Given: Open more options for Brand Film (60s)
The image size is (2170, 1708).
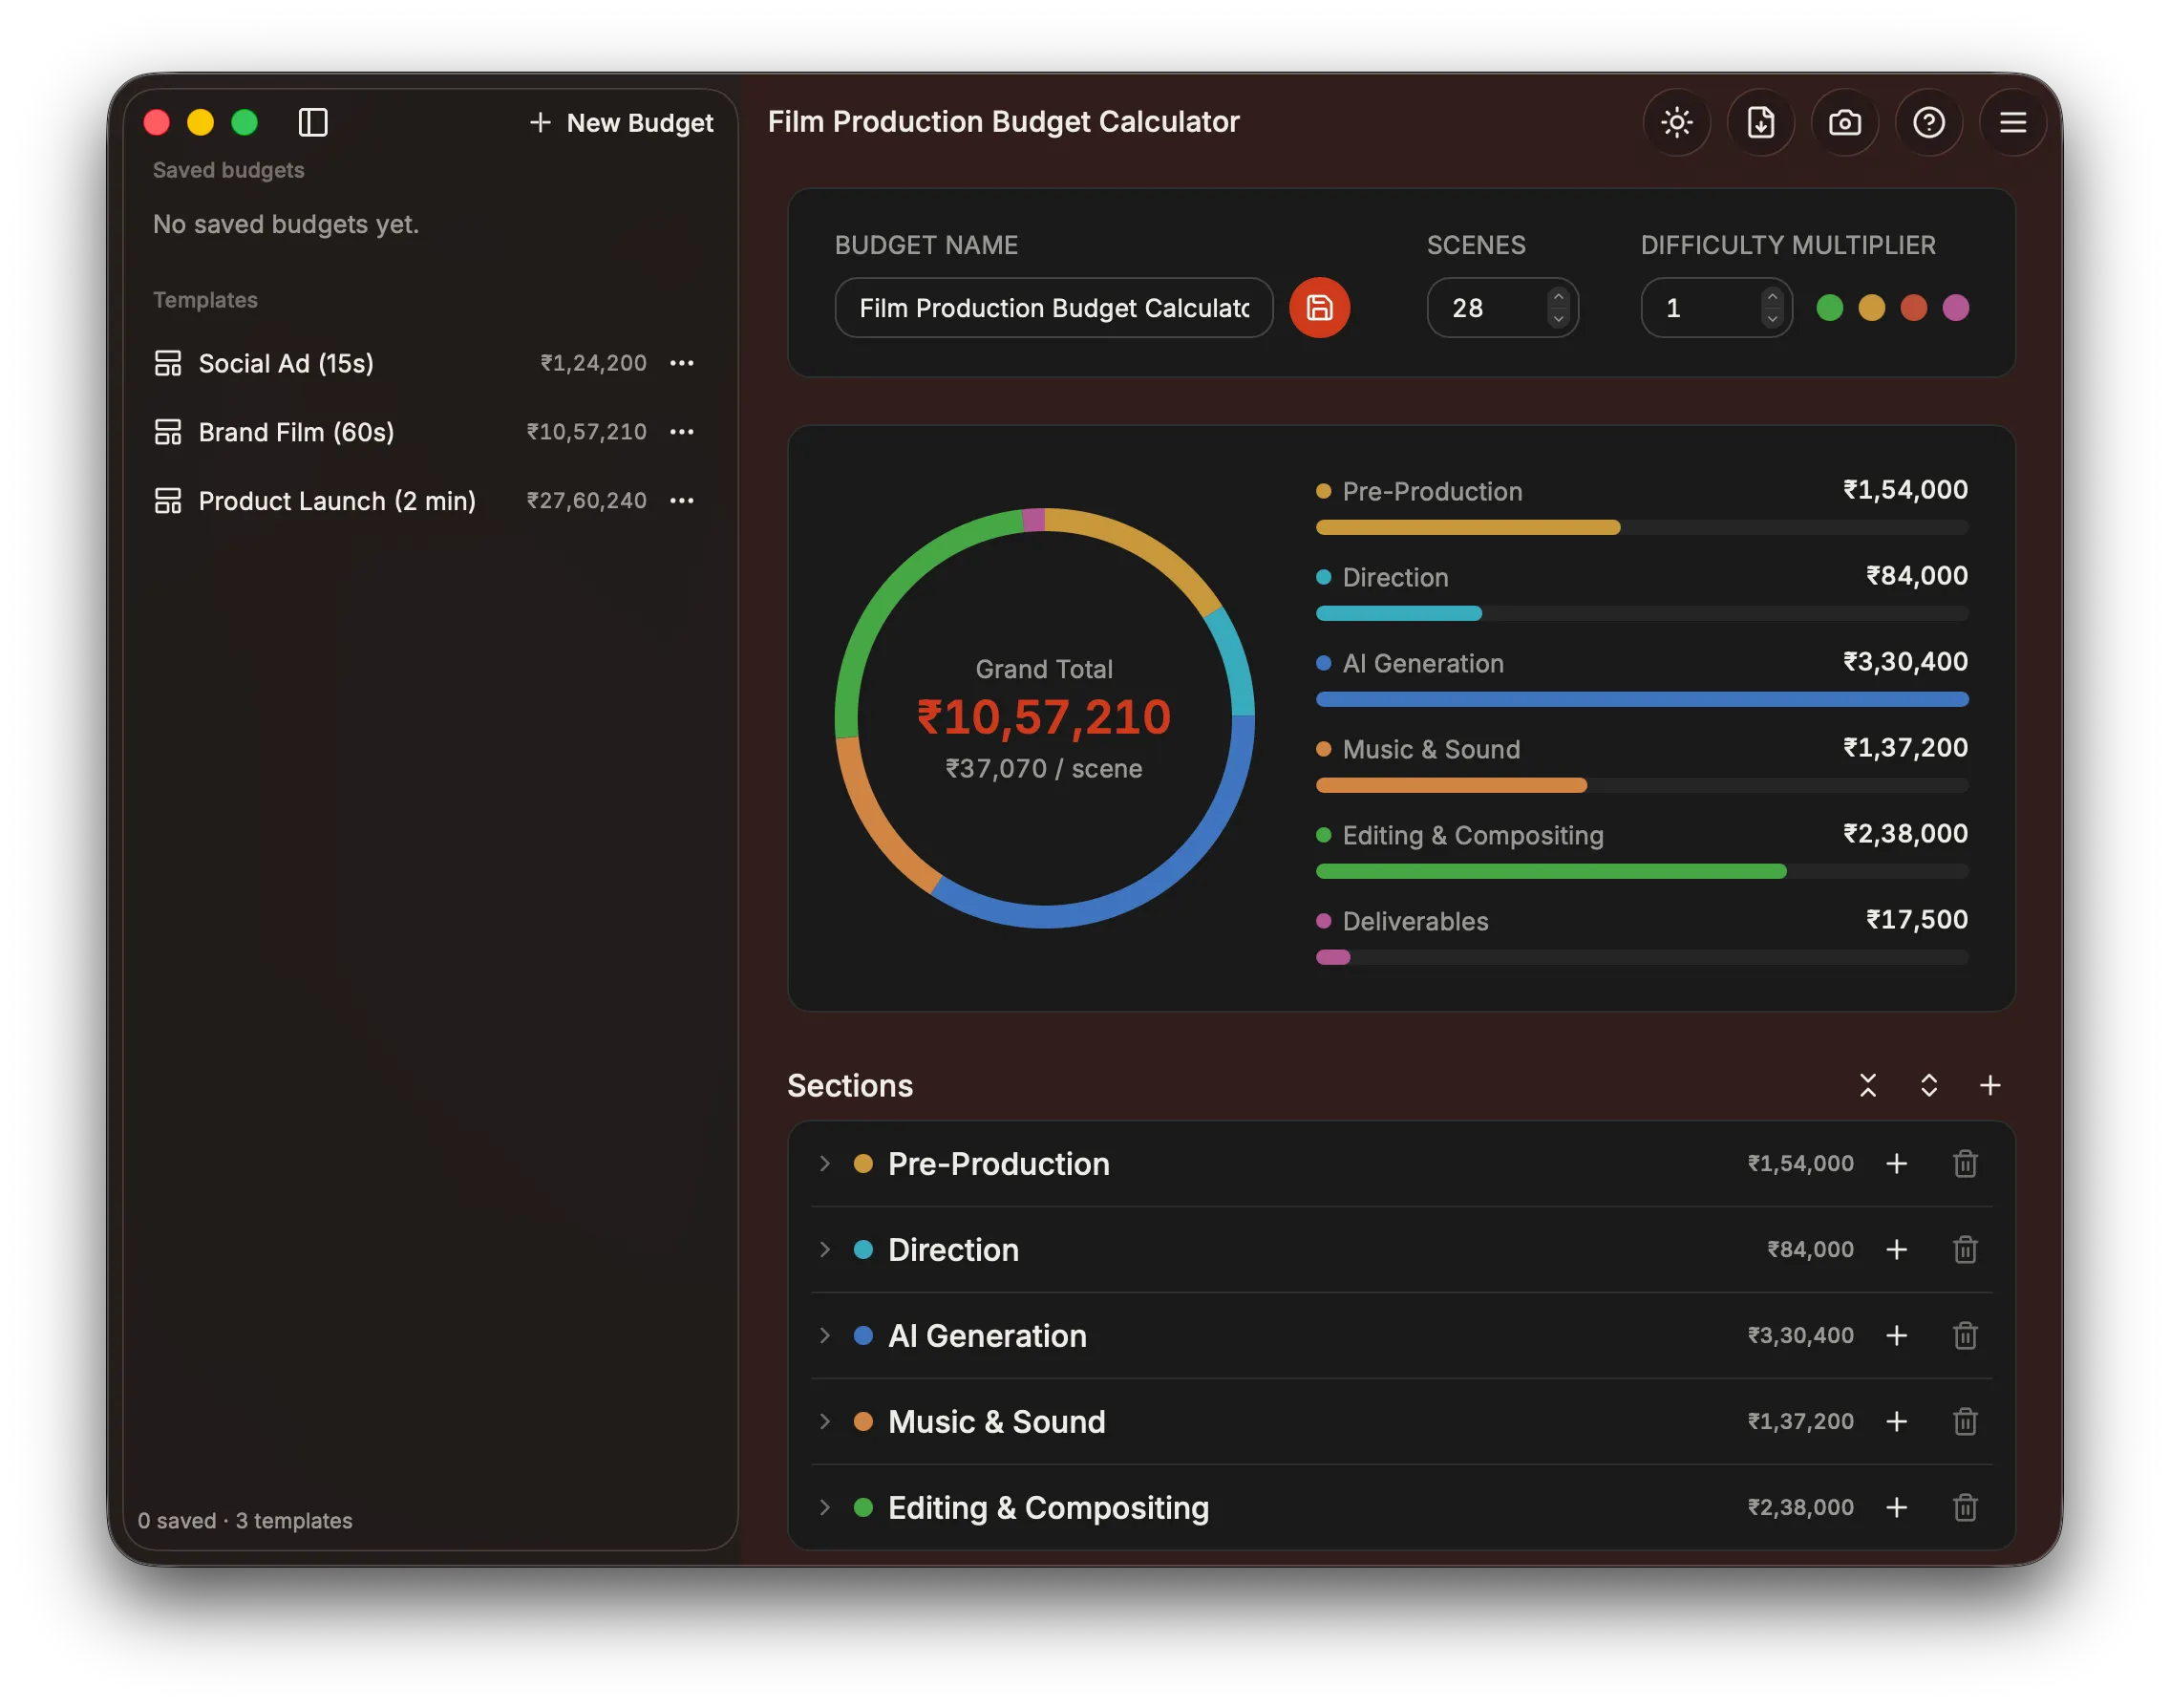Looking at the screenshot, I should point(682,432).
